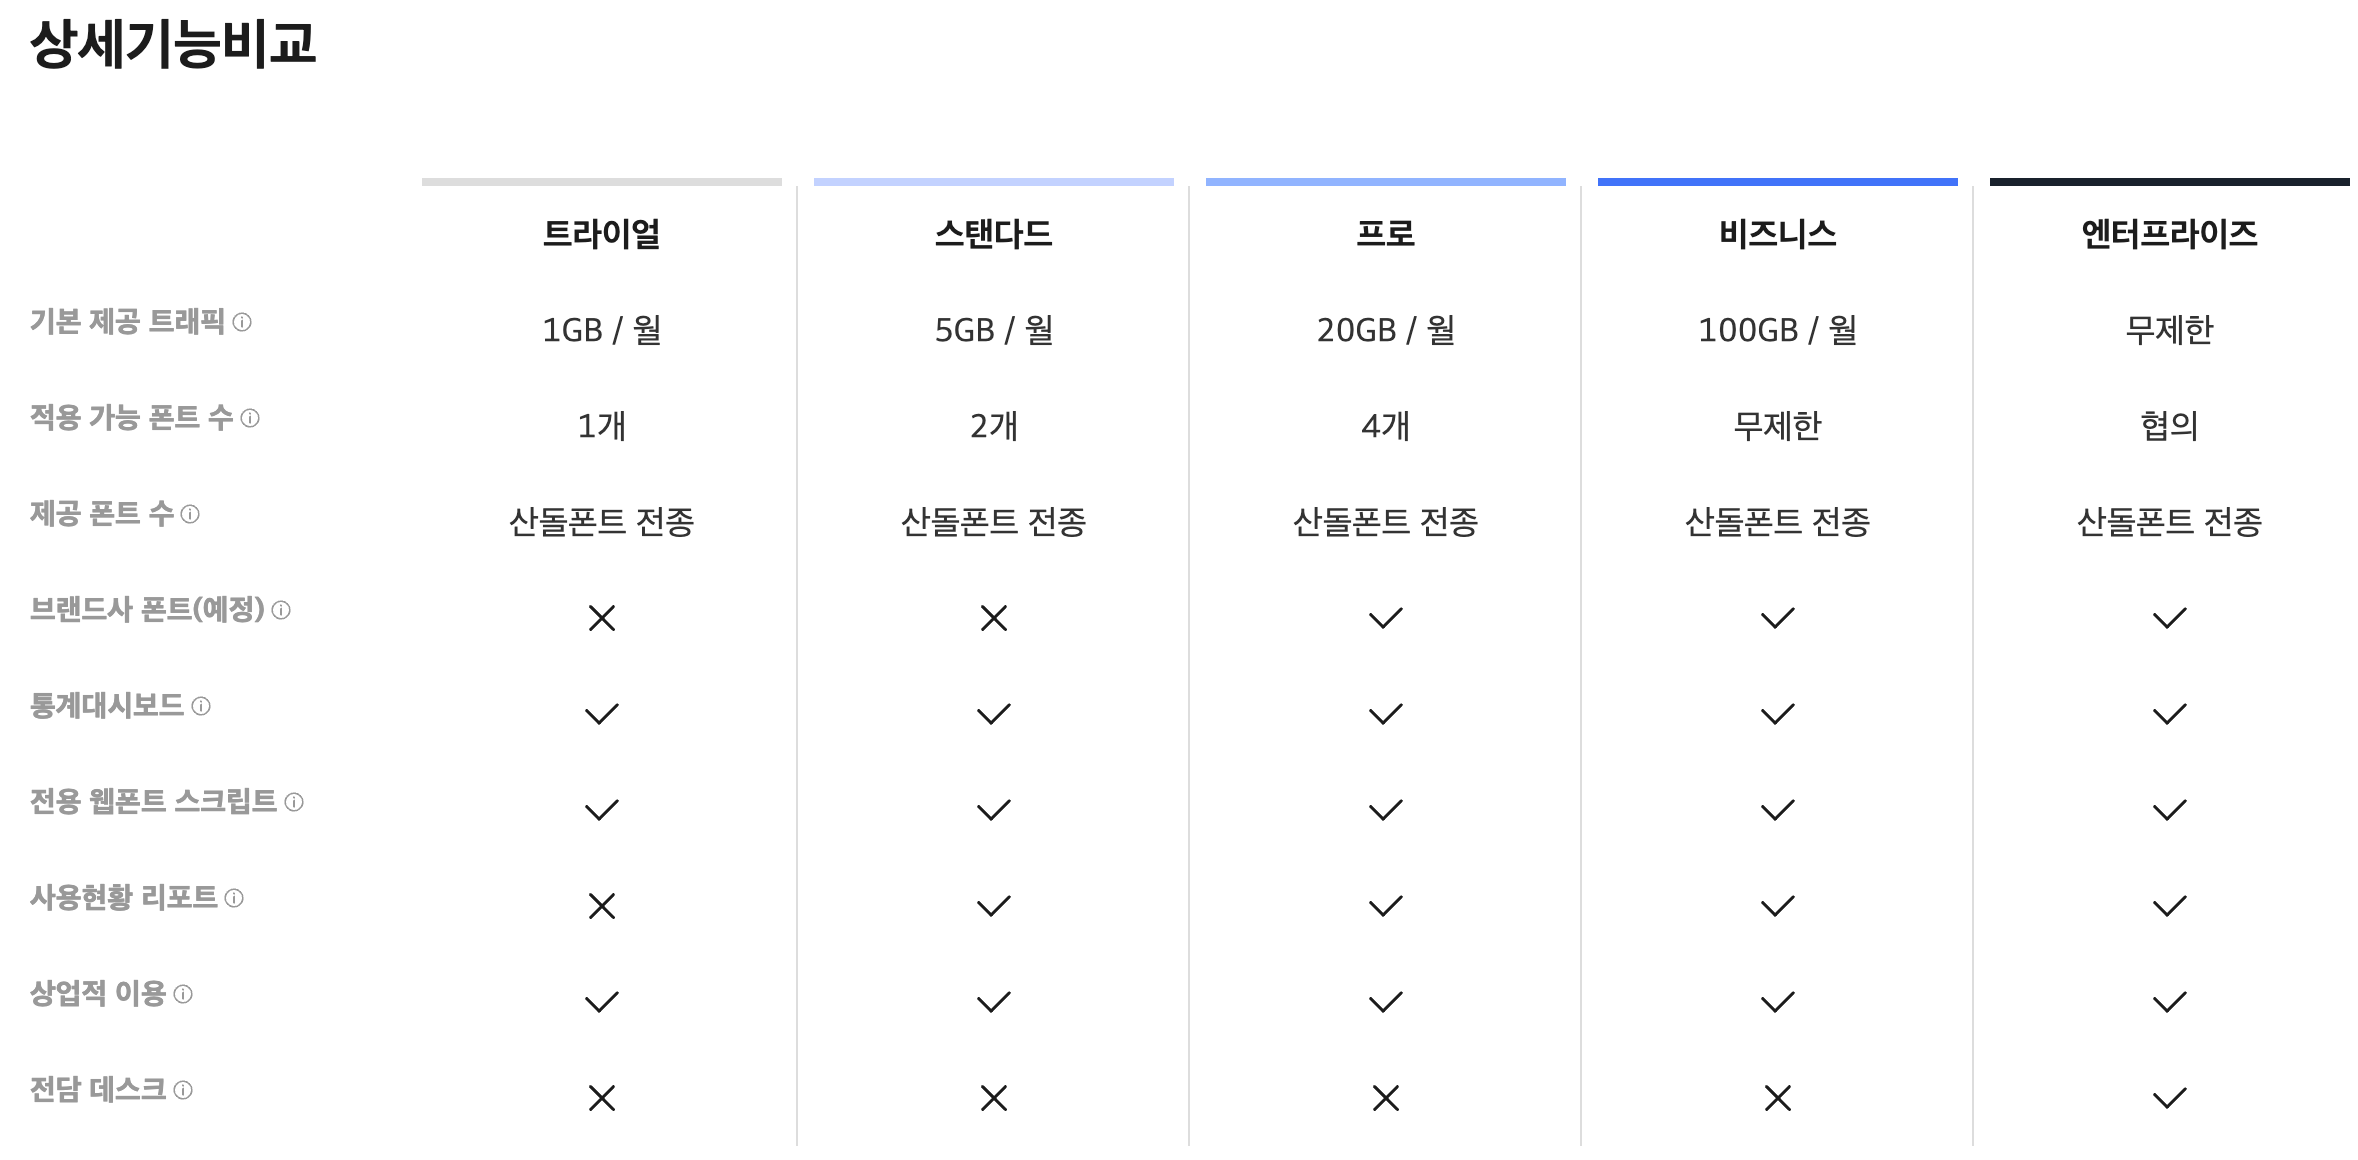
Task: Click info icon beside 전용 웹폰트 스크립트
Action: pos(294,802)
